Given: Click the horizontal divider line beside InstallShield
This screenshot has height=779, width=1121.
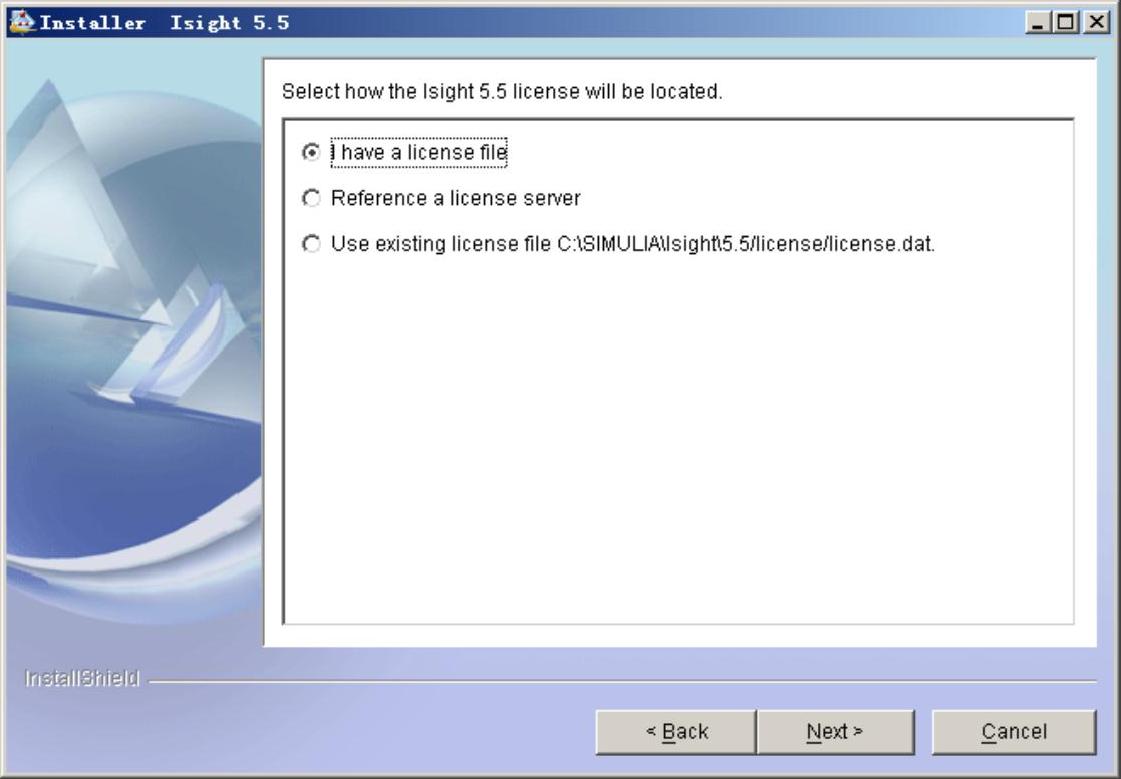Looking at the screenshot, I should 622,681.
